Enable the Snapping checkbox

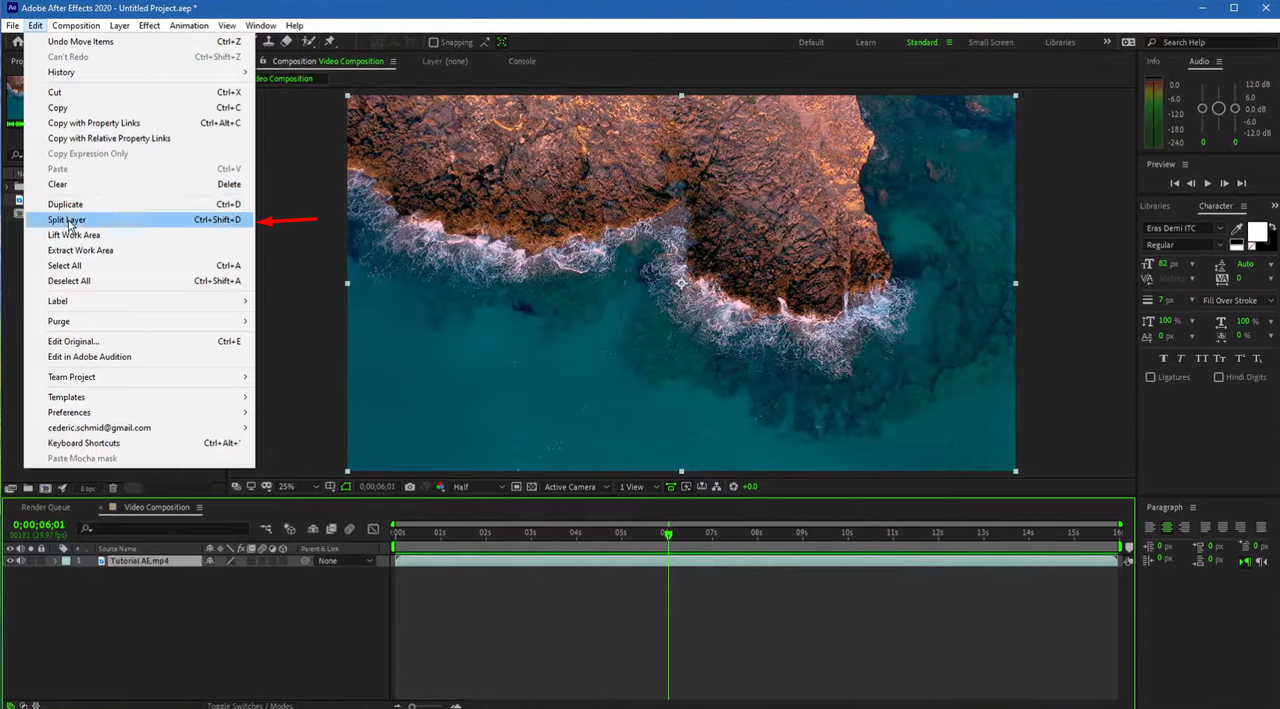[433, 42]
